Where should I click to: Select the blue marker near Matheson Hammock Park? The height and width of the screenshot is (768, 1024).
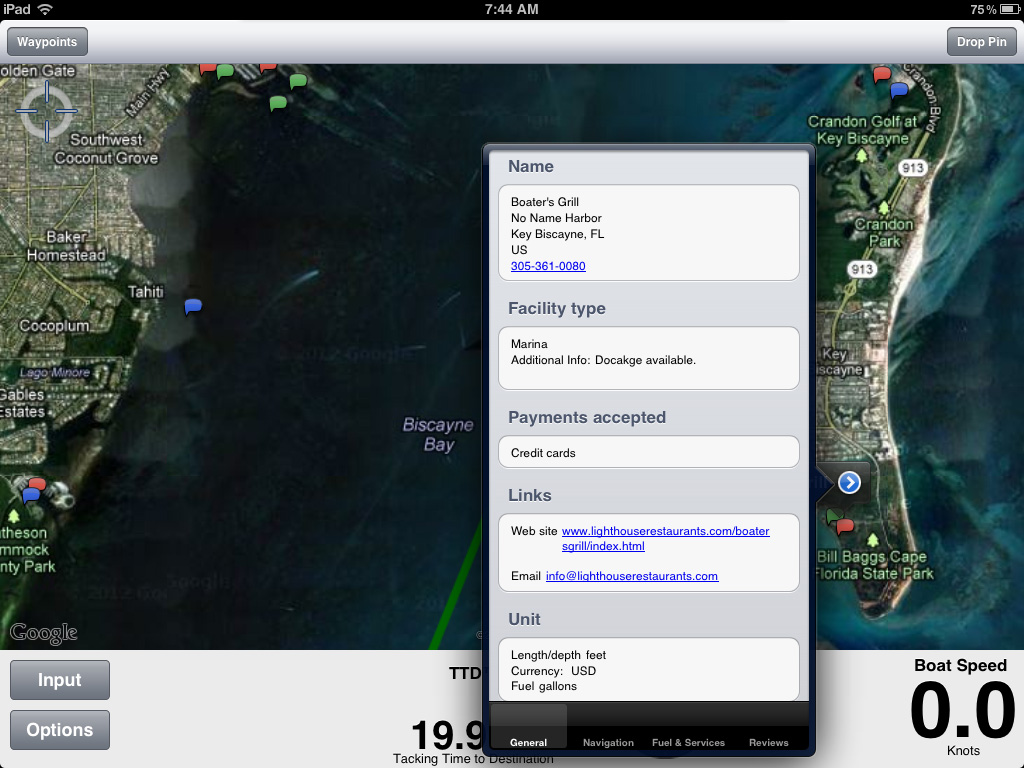pyautogui.click(x=31, y=496)
